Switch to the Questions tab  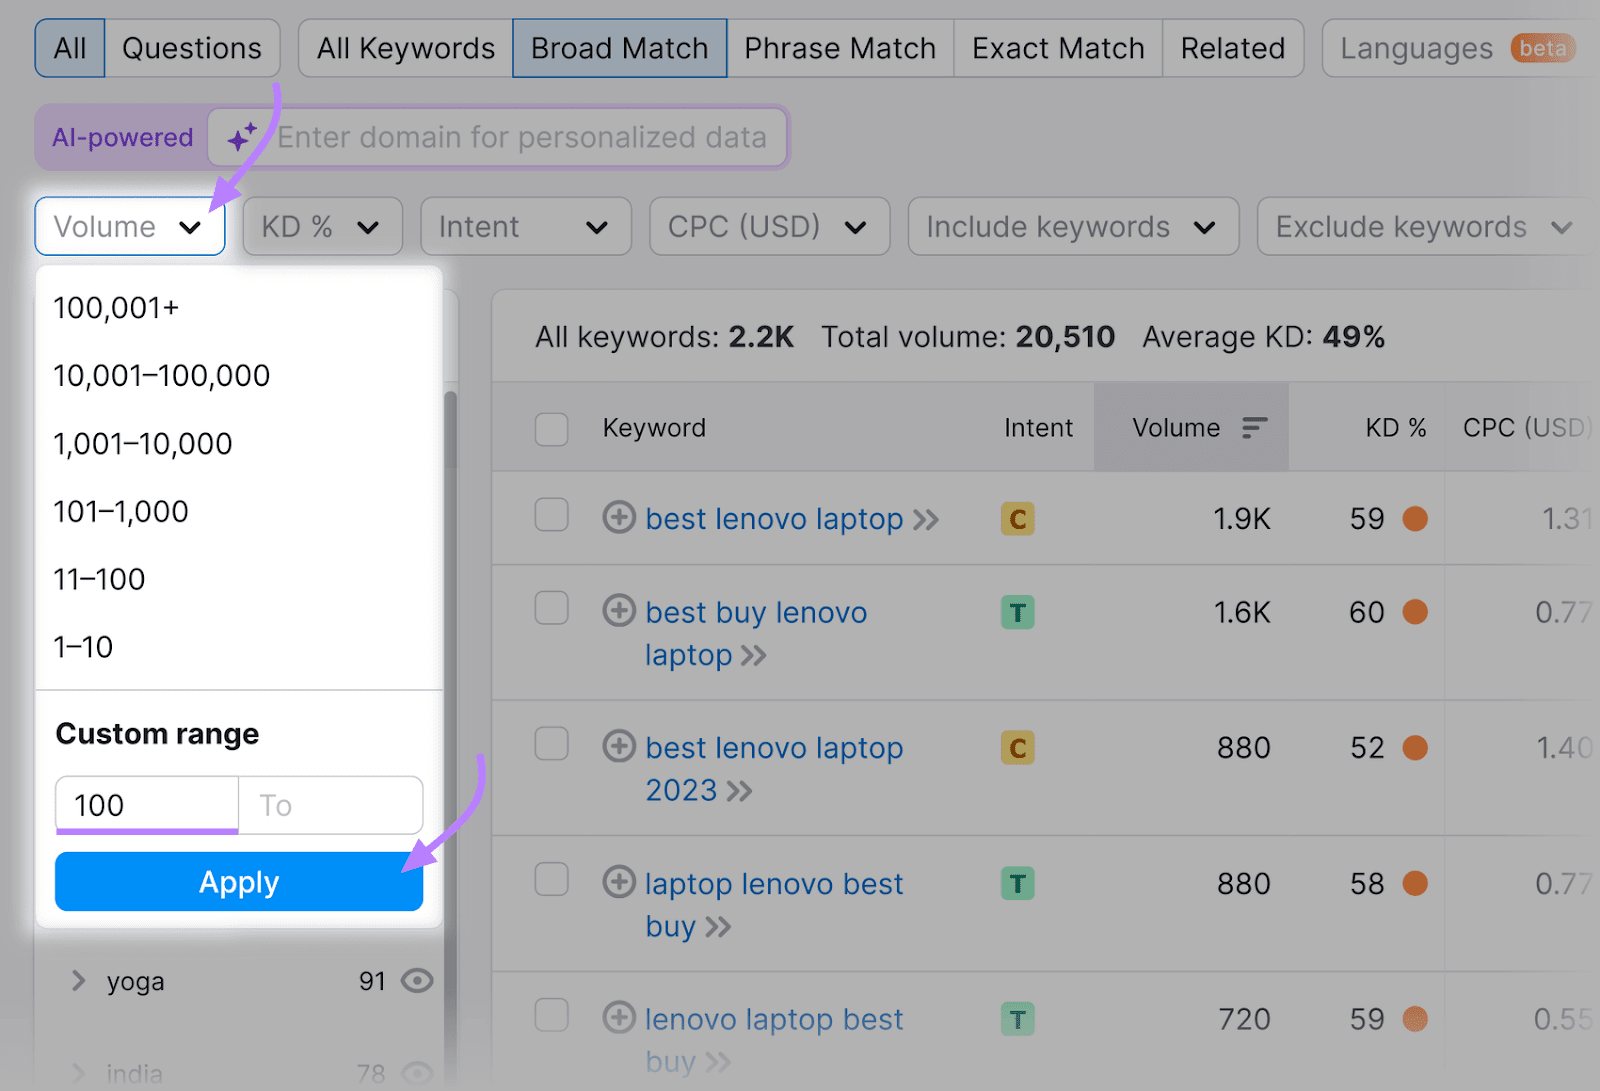point(192,47)
